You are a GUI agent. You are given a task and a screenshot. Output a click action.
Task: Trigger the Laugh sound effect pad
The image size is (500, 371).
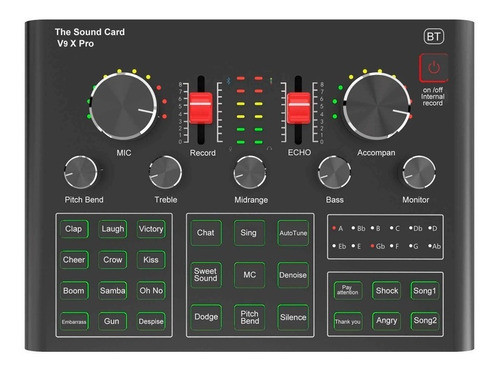click(x=113, y=229)
